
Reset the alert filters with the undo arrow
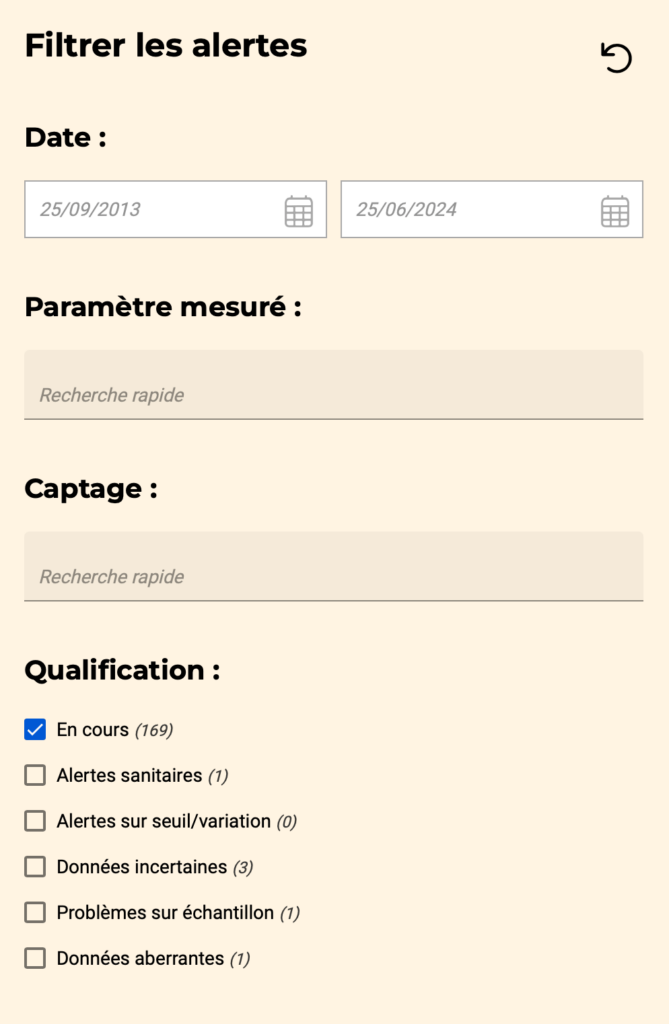(x=616, y=58)
